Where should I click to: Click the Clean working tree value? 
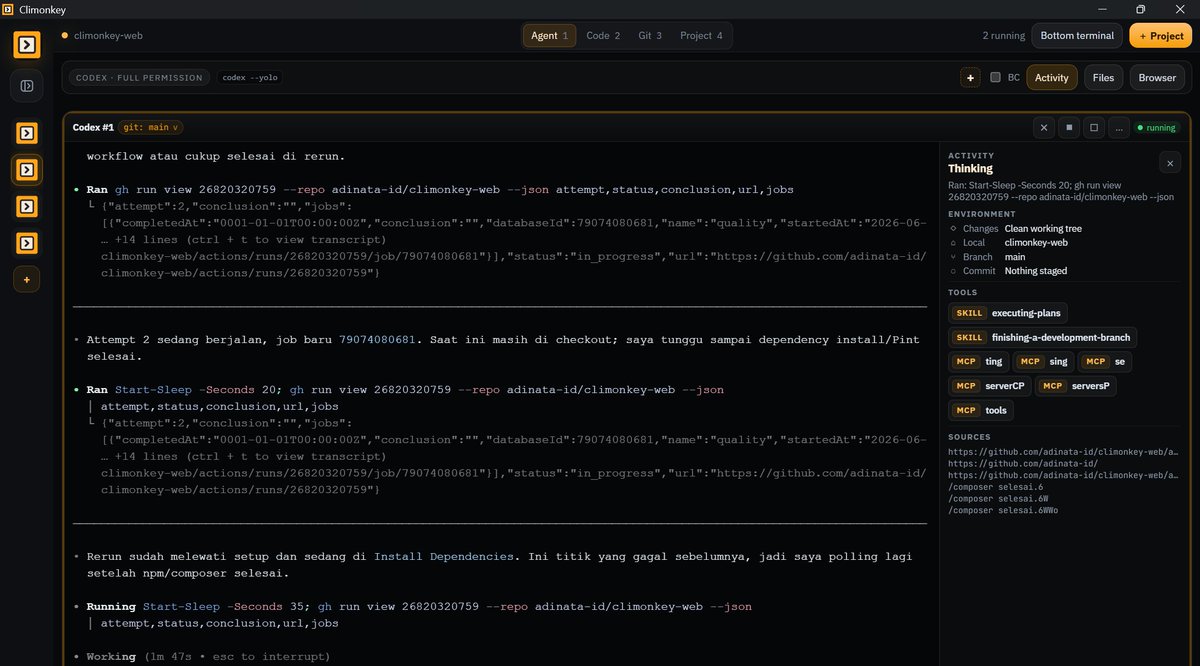1043,229
